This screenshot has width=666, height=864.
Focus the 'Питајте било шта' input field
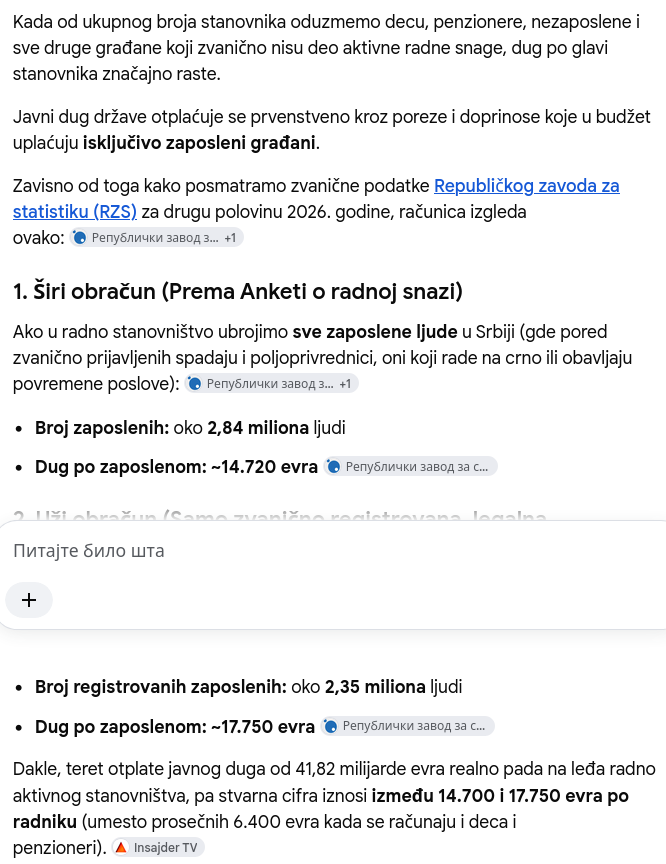click(x=336, y=550)
